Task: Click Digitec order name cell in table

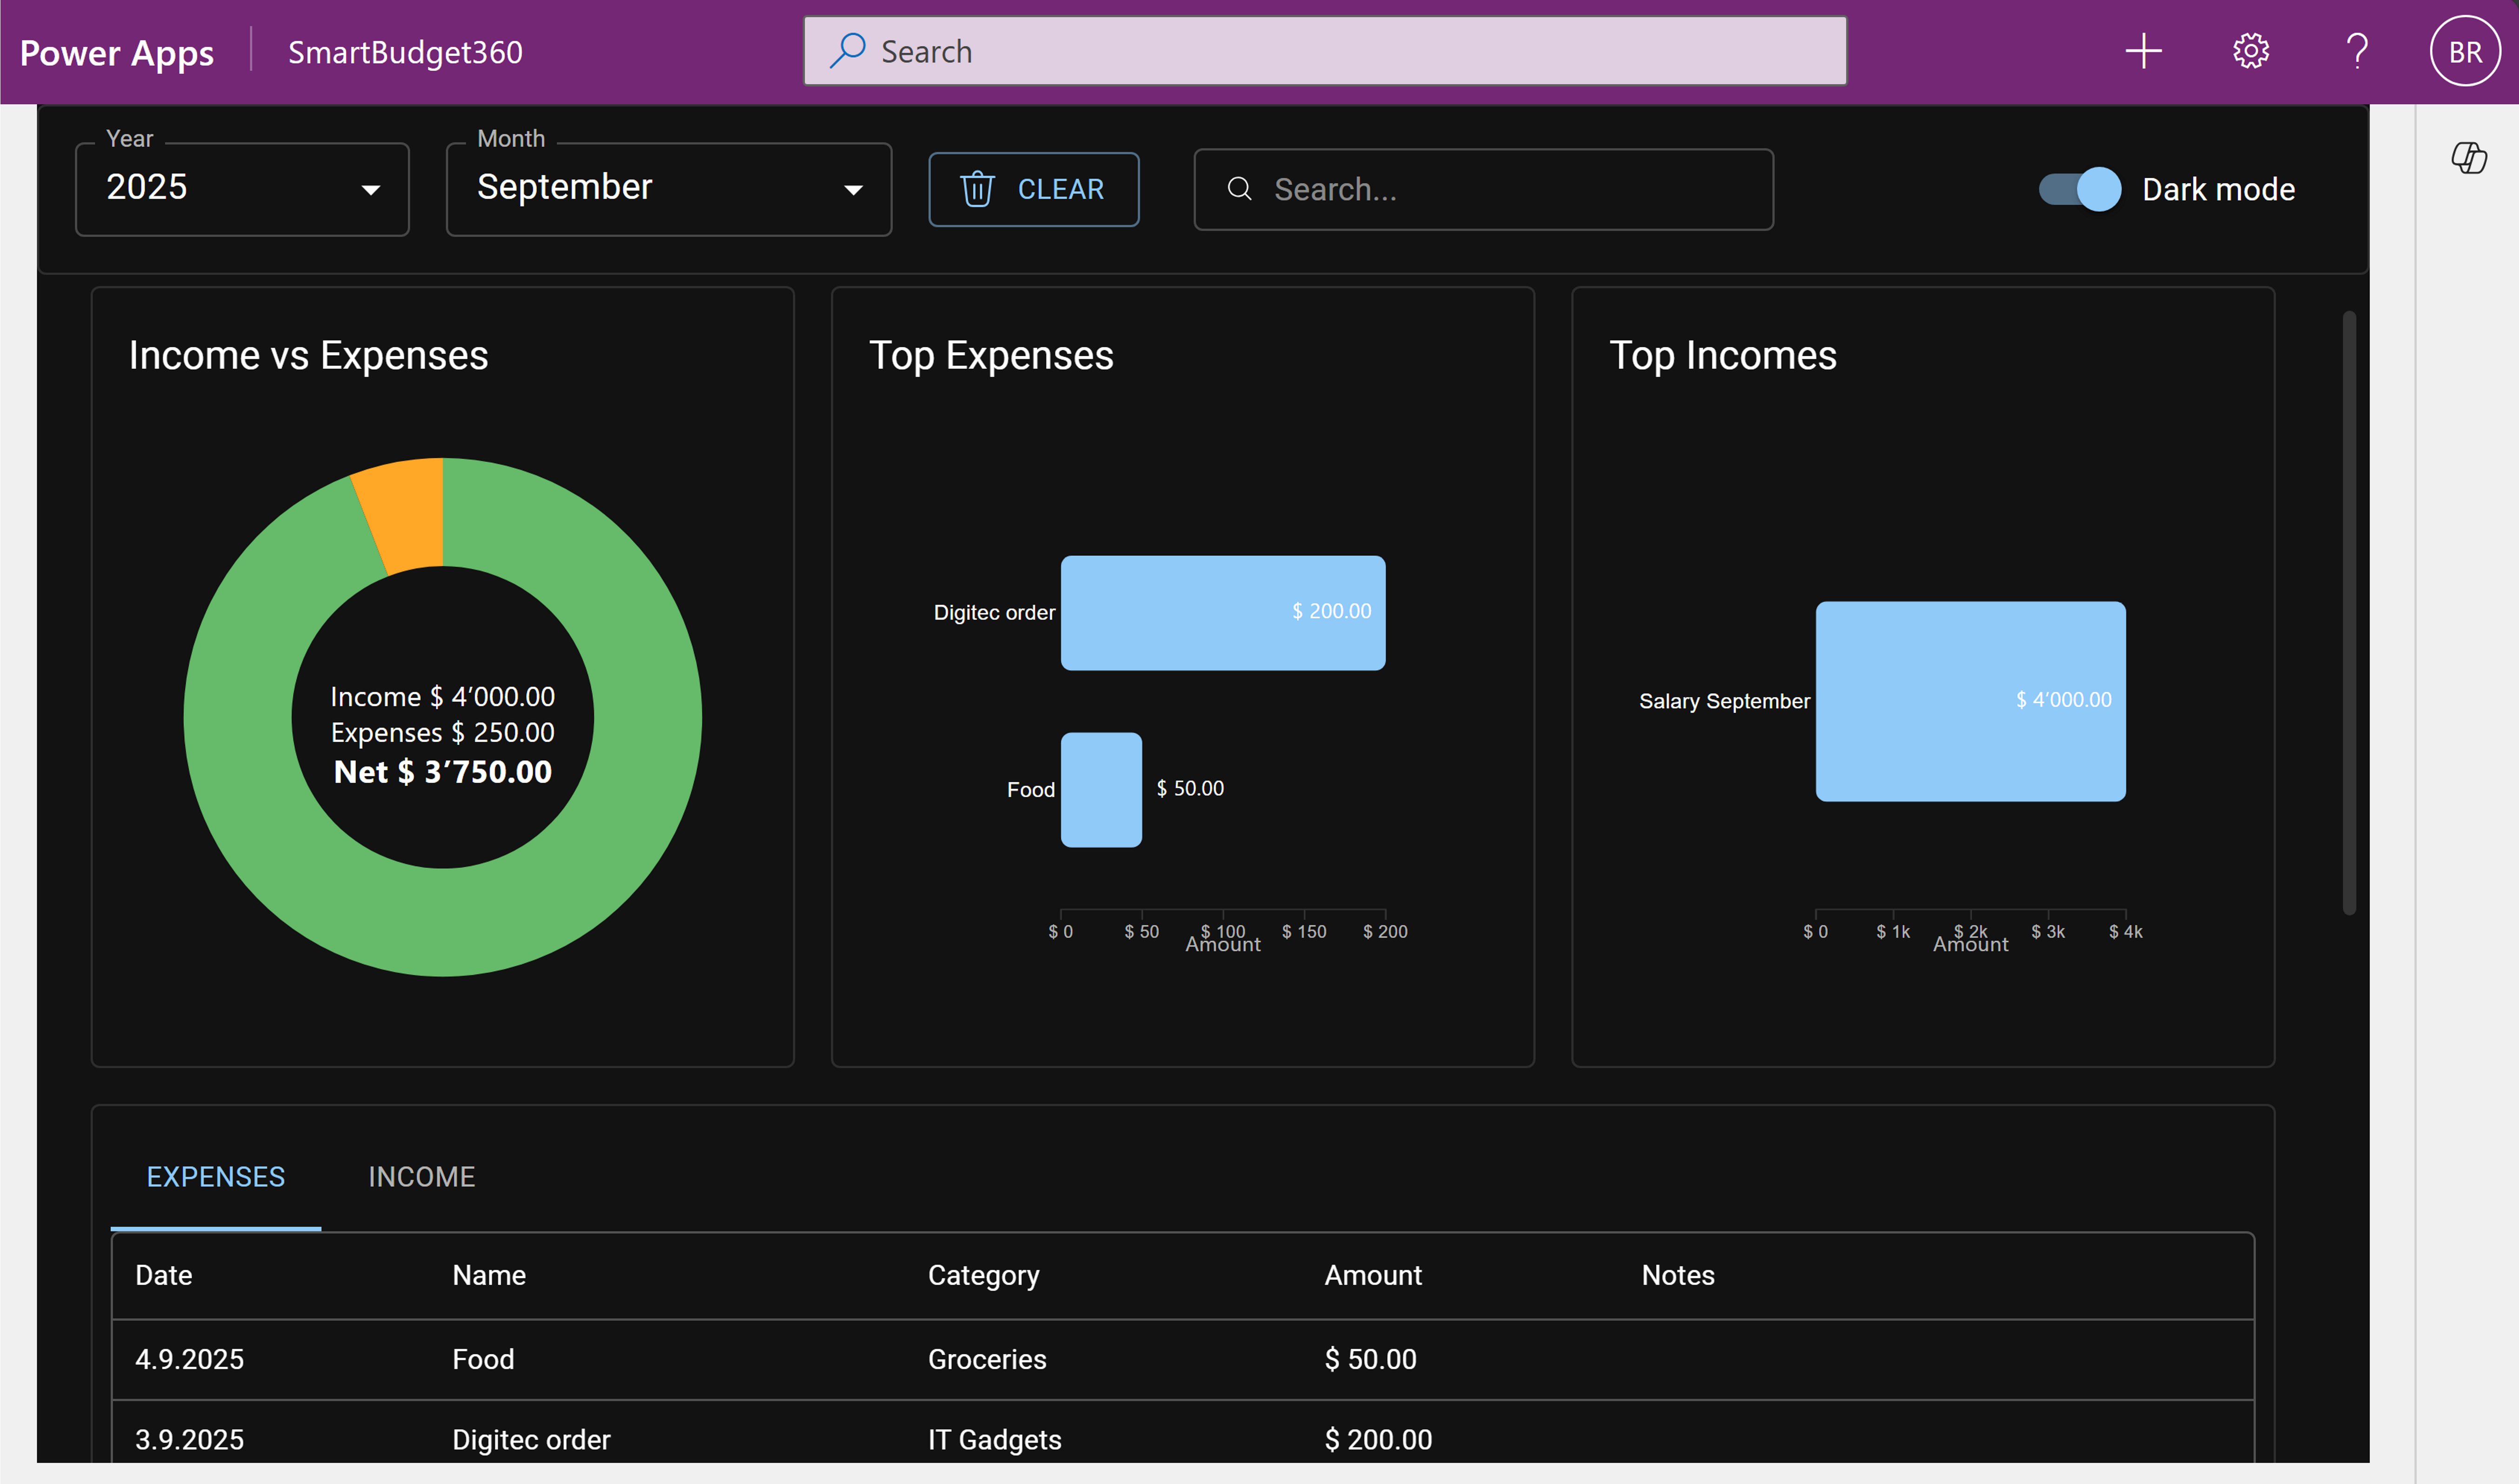Action: [531, 1439]
